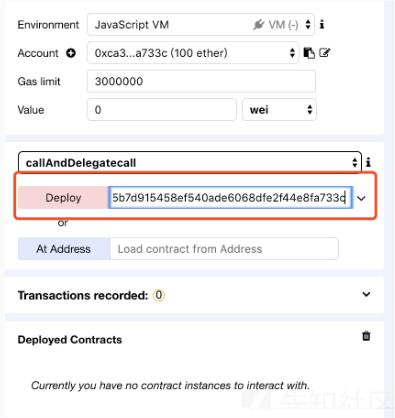Image resolution: width=395 pixels, height=418 pixels.
Task: Open the Account selection dropdown
Action: (193, 53)
